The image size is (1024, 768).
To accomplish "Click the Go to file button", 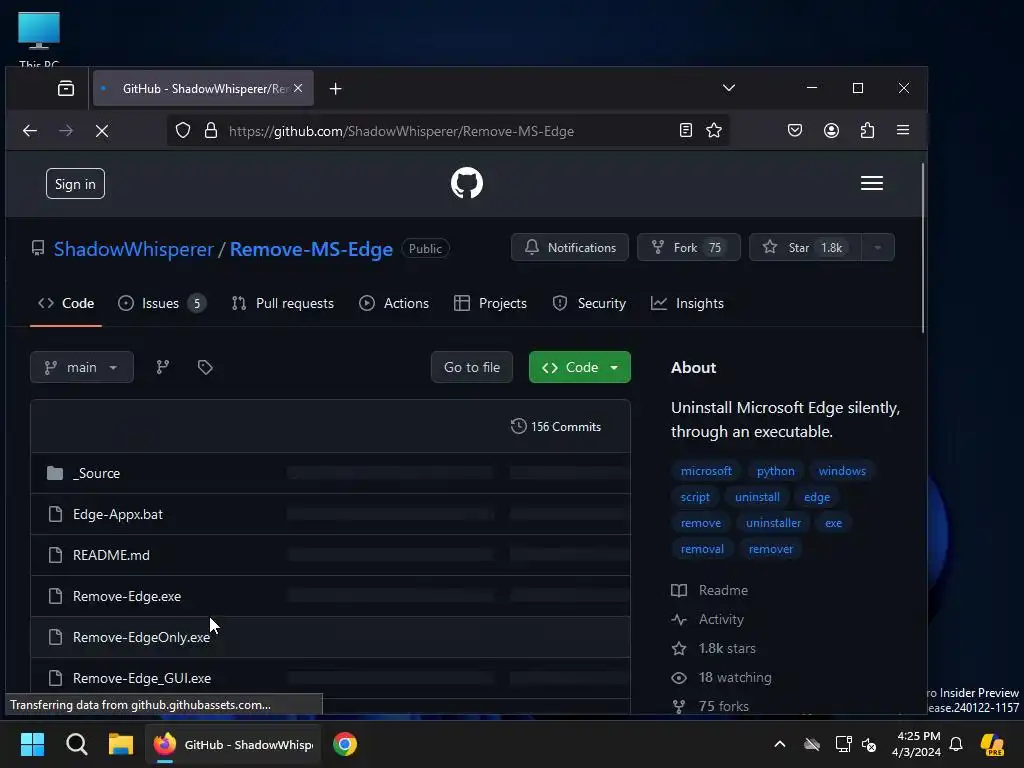I will tap(472, 367).
